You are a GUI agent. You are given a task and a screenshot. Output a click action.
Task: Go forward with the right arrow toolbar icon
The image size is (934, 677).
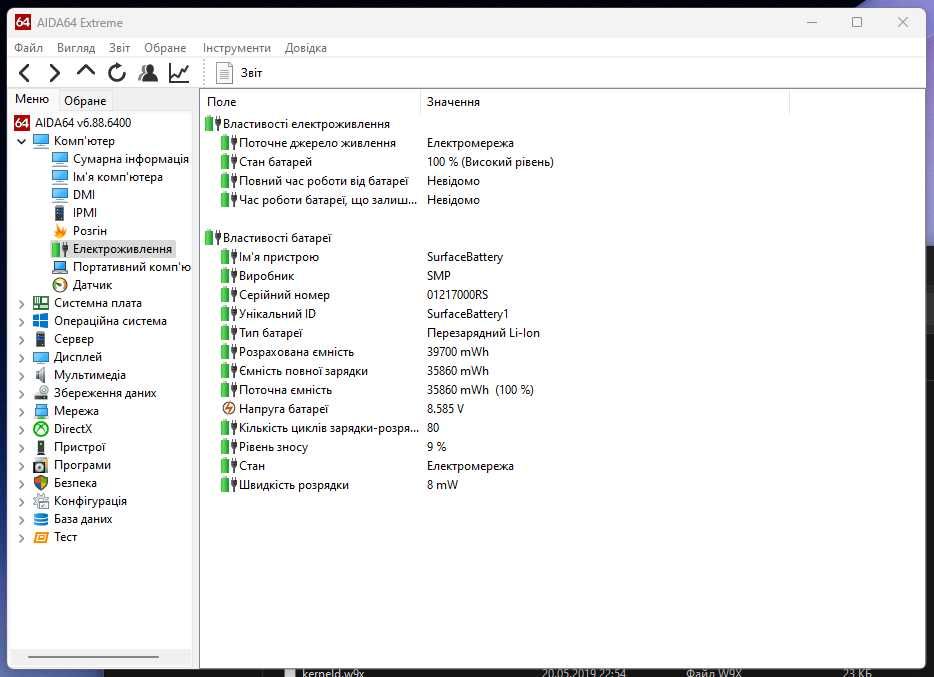(54, 73)
